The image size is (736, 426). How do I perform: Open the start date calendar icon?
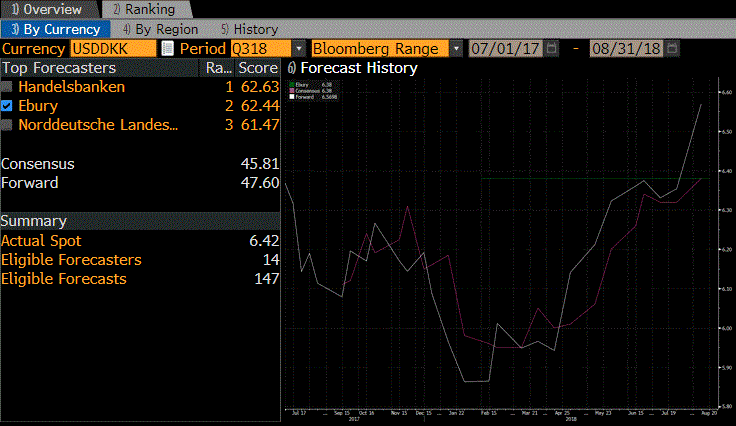pyautogui.click(x=552, y=48)
